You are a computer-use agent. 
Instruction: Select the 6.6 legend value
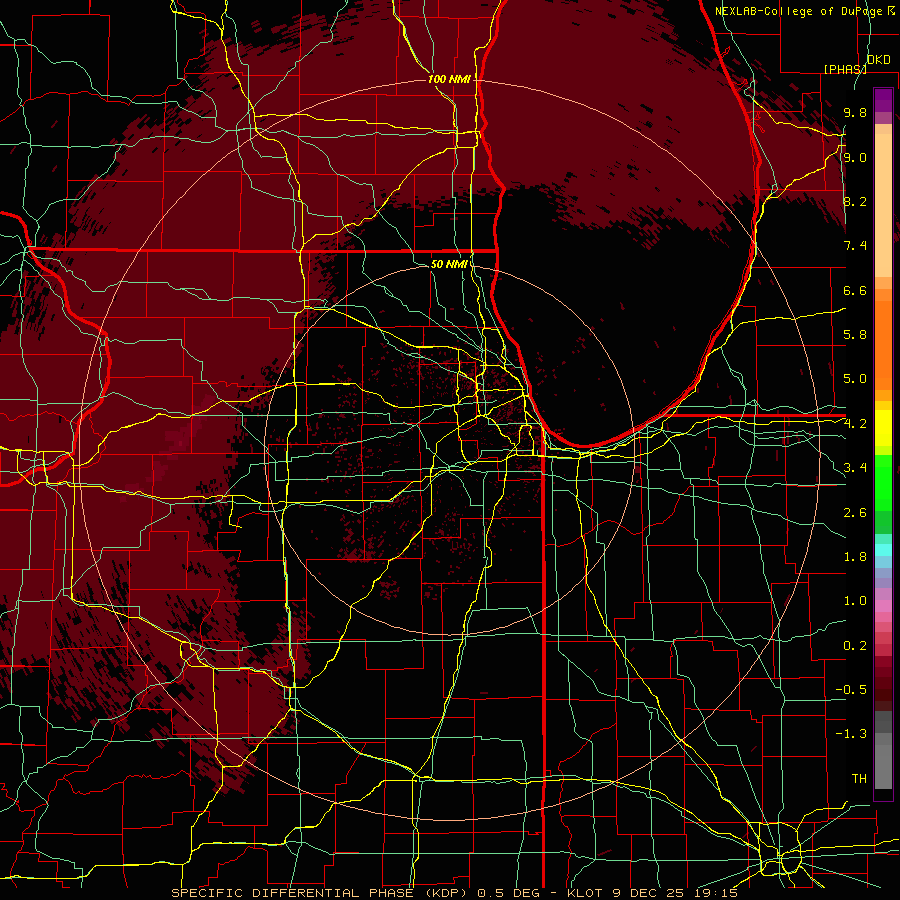point(855,290)
